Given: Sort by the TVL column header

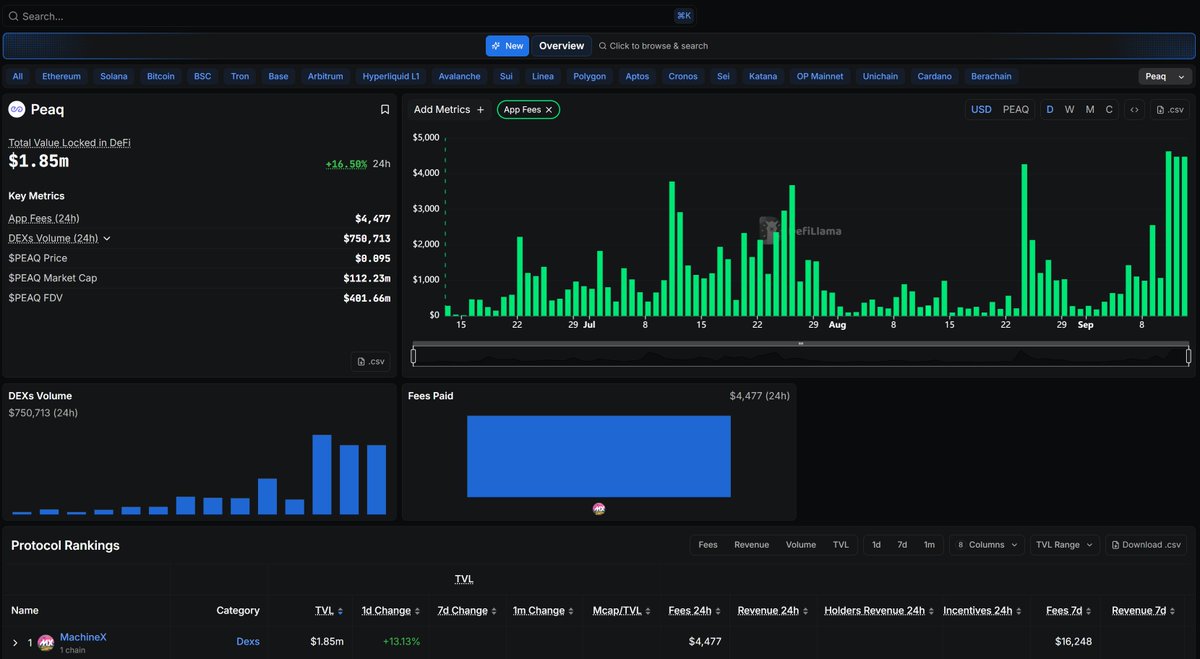Looking at the screenshot, I should (328, 610).
